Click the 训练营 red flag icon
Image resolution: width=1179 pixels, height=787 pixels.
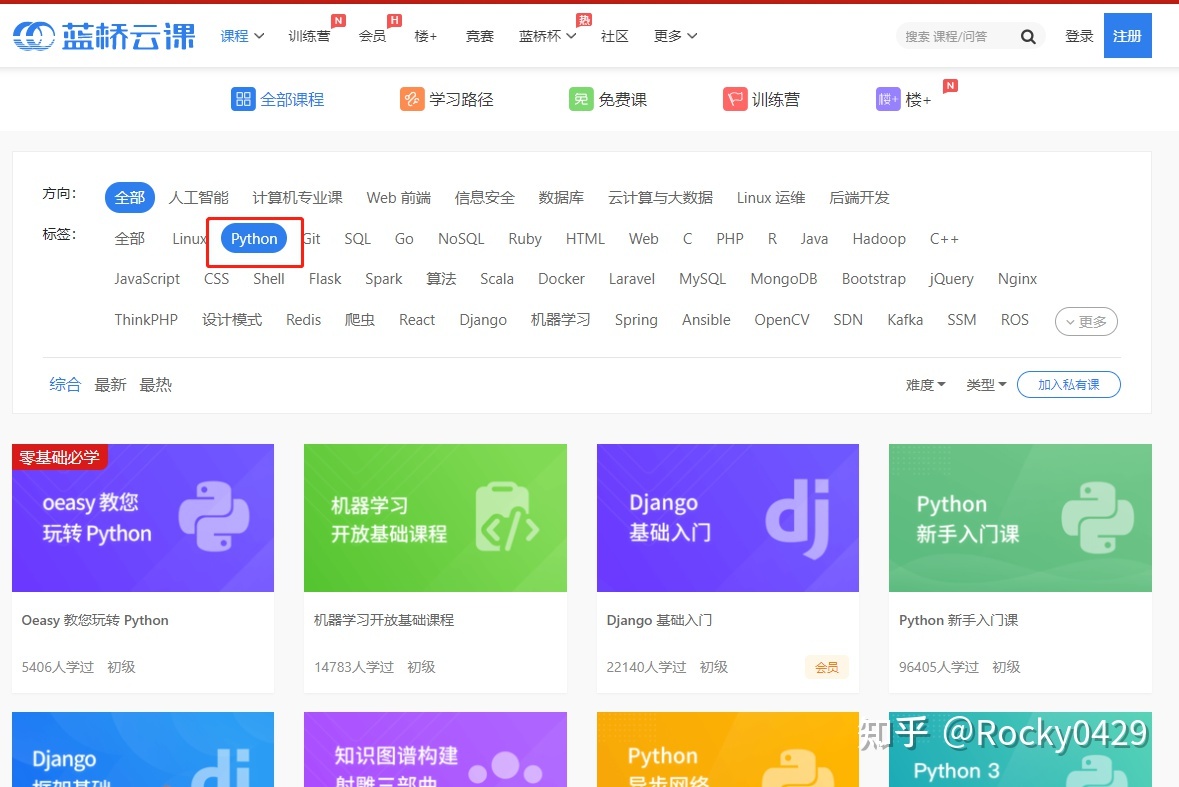coord(735,98)
